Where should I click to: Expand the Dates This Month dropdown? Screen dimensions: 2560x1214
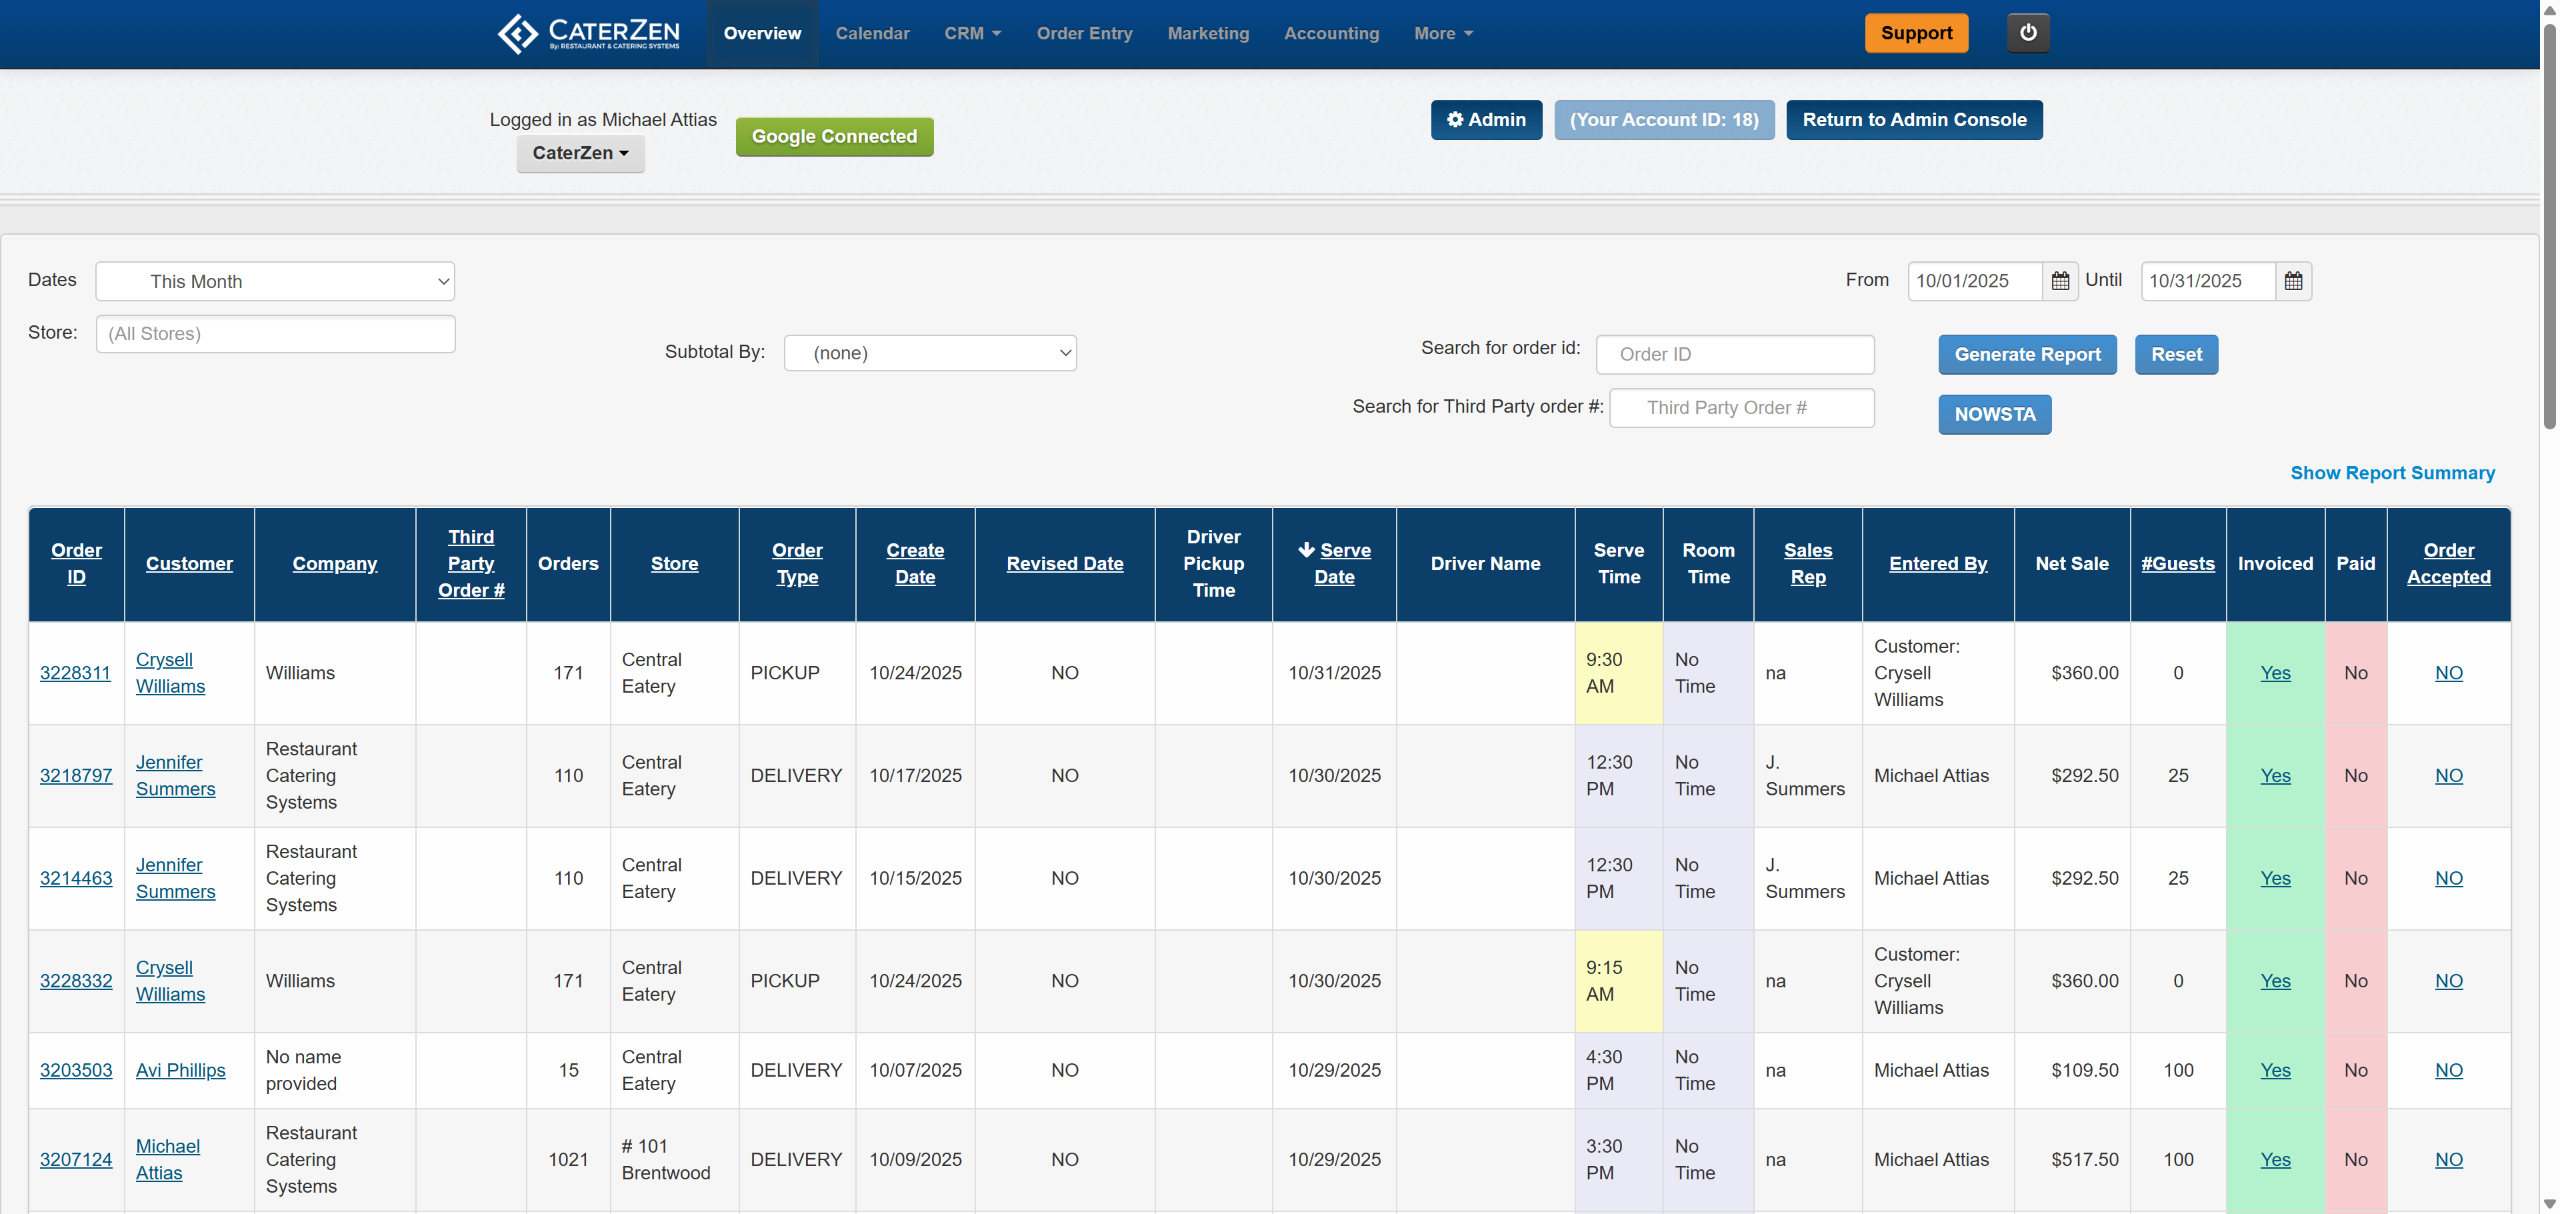[275, 281]
